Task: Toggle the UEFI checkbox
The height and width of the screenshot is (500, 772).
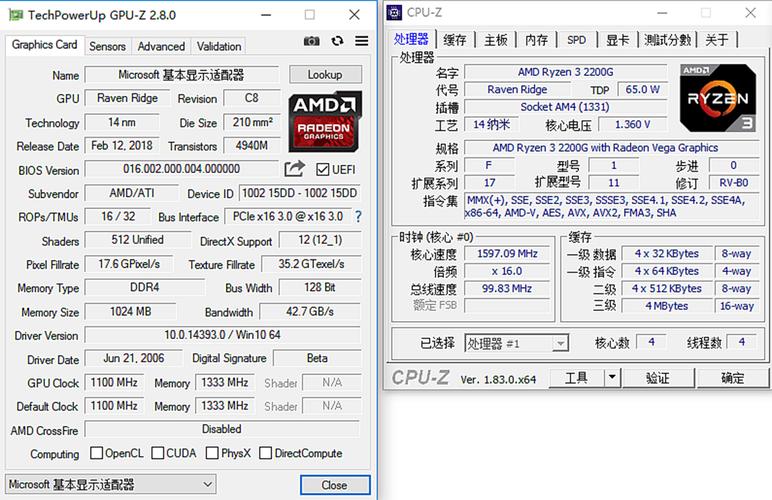Action: [322, 170]
